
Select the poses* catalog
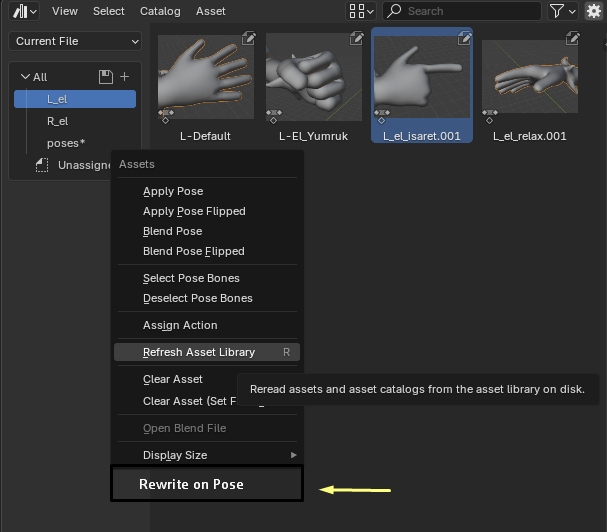coord(66,143)
